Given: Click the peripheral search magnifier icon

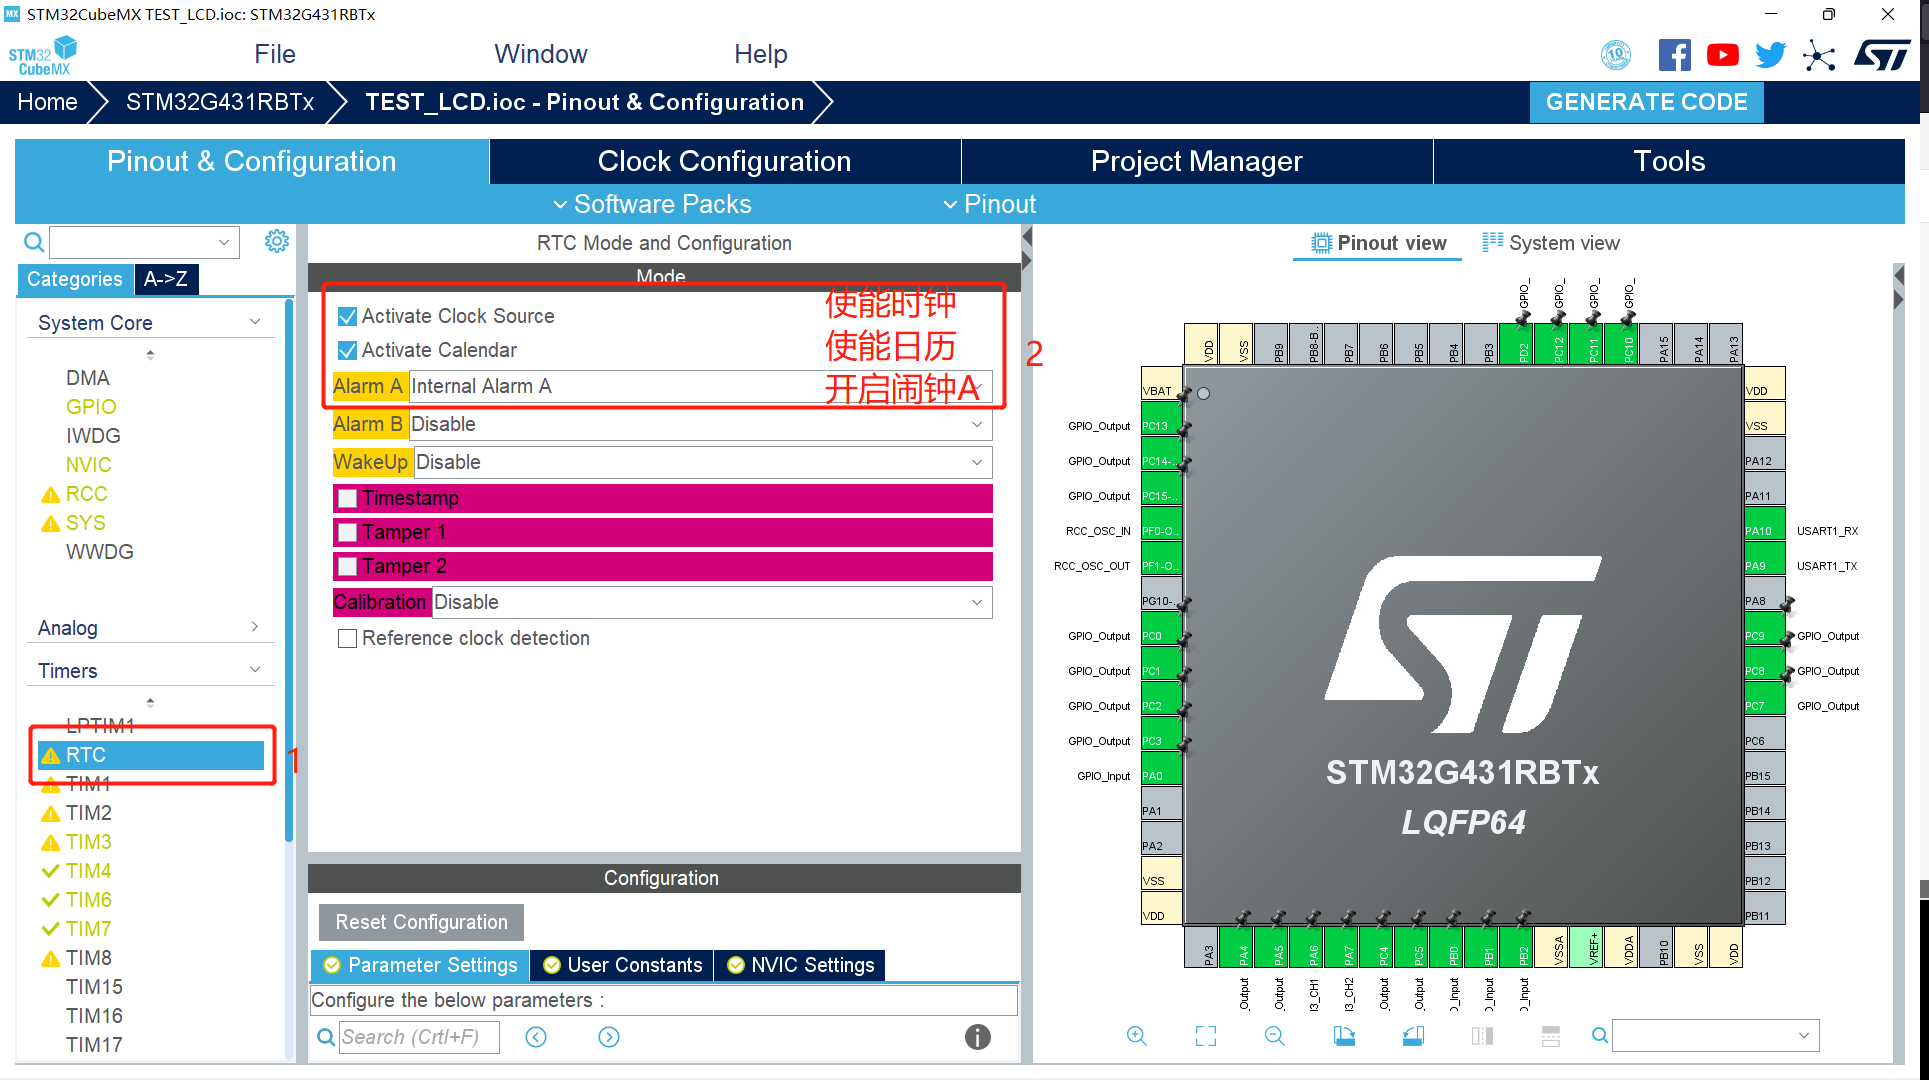Looking at the screenshot, I should [x=34, y=242].
